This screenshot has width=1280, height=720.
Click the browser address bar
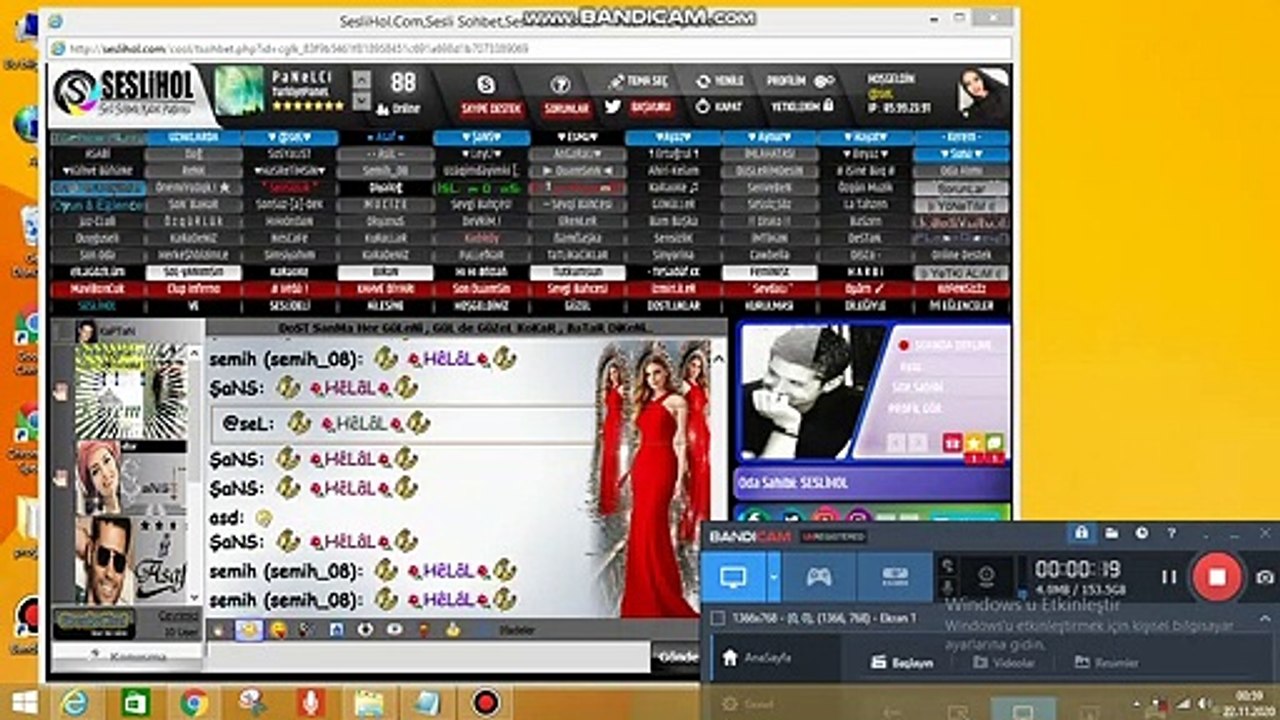530,48
